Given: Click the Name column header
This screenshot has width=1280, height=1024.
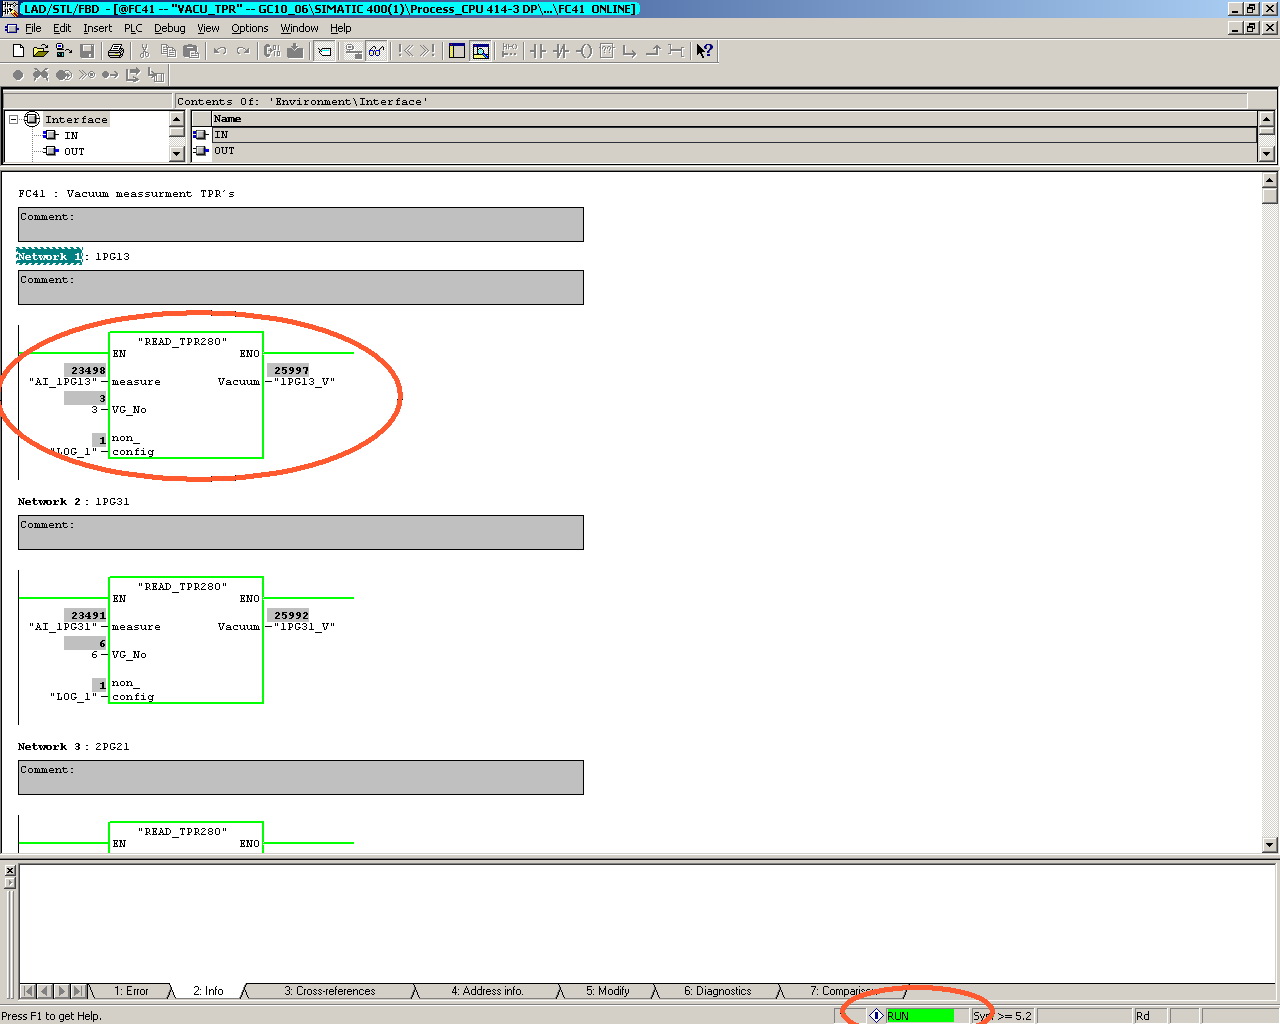Looking at the screenshot, I should pos(734,118).
